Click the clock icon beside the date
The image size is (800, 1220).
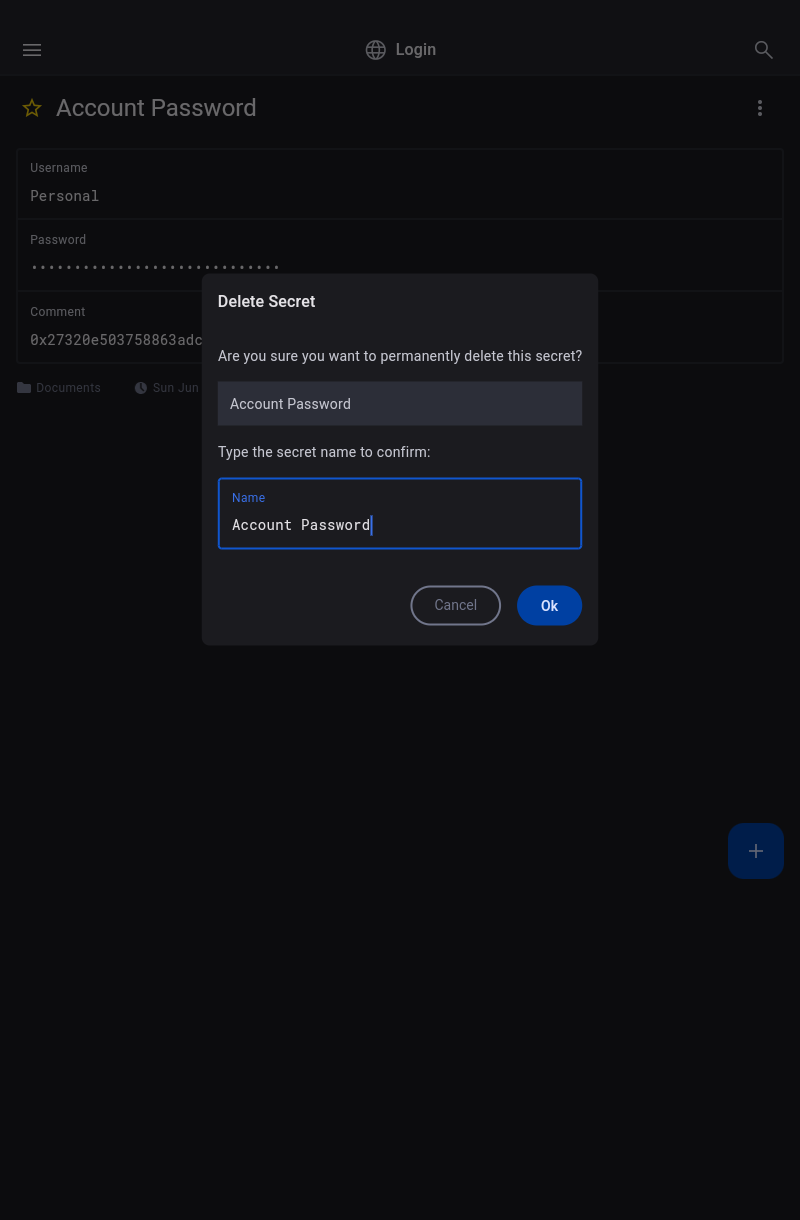click(x=141, y=388)
